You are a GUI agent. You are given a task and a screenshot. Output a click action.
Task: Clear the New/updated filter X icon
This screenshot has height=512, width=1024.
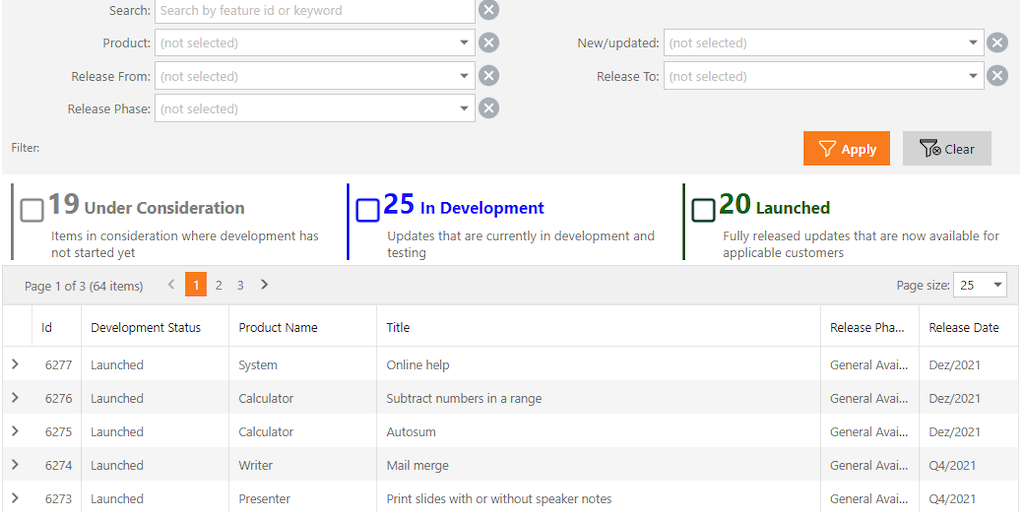click(x=997, y=43)
